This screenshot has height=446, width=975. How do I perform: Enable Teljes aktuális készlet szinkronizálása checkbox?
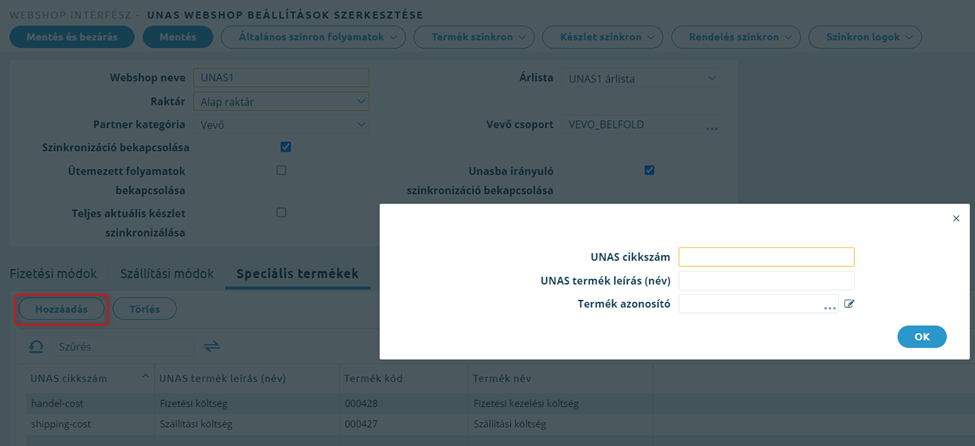(x=281, y=213)
